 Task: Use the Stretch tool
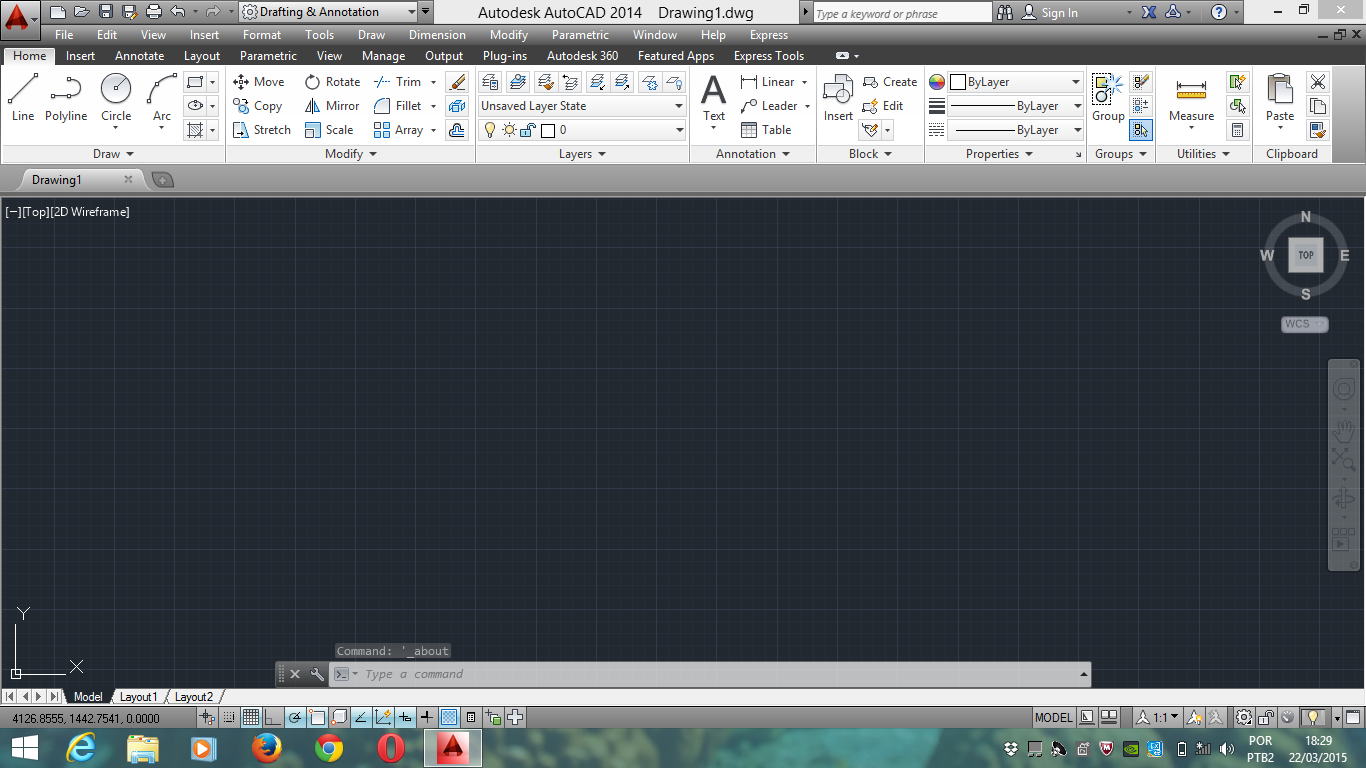coord(261,130)
